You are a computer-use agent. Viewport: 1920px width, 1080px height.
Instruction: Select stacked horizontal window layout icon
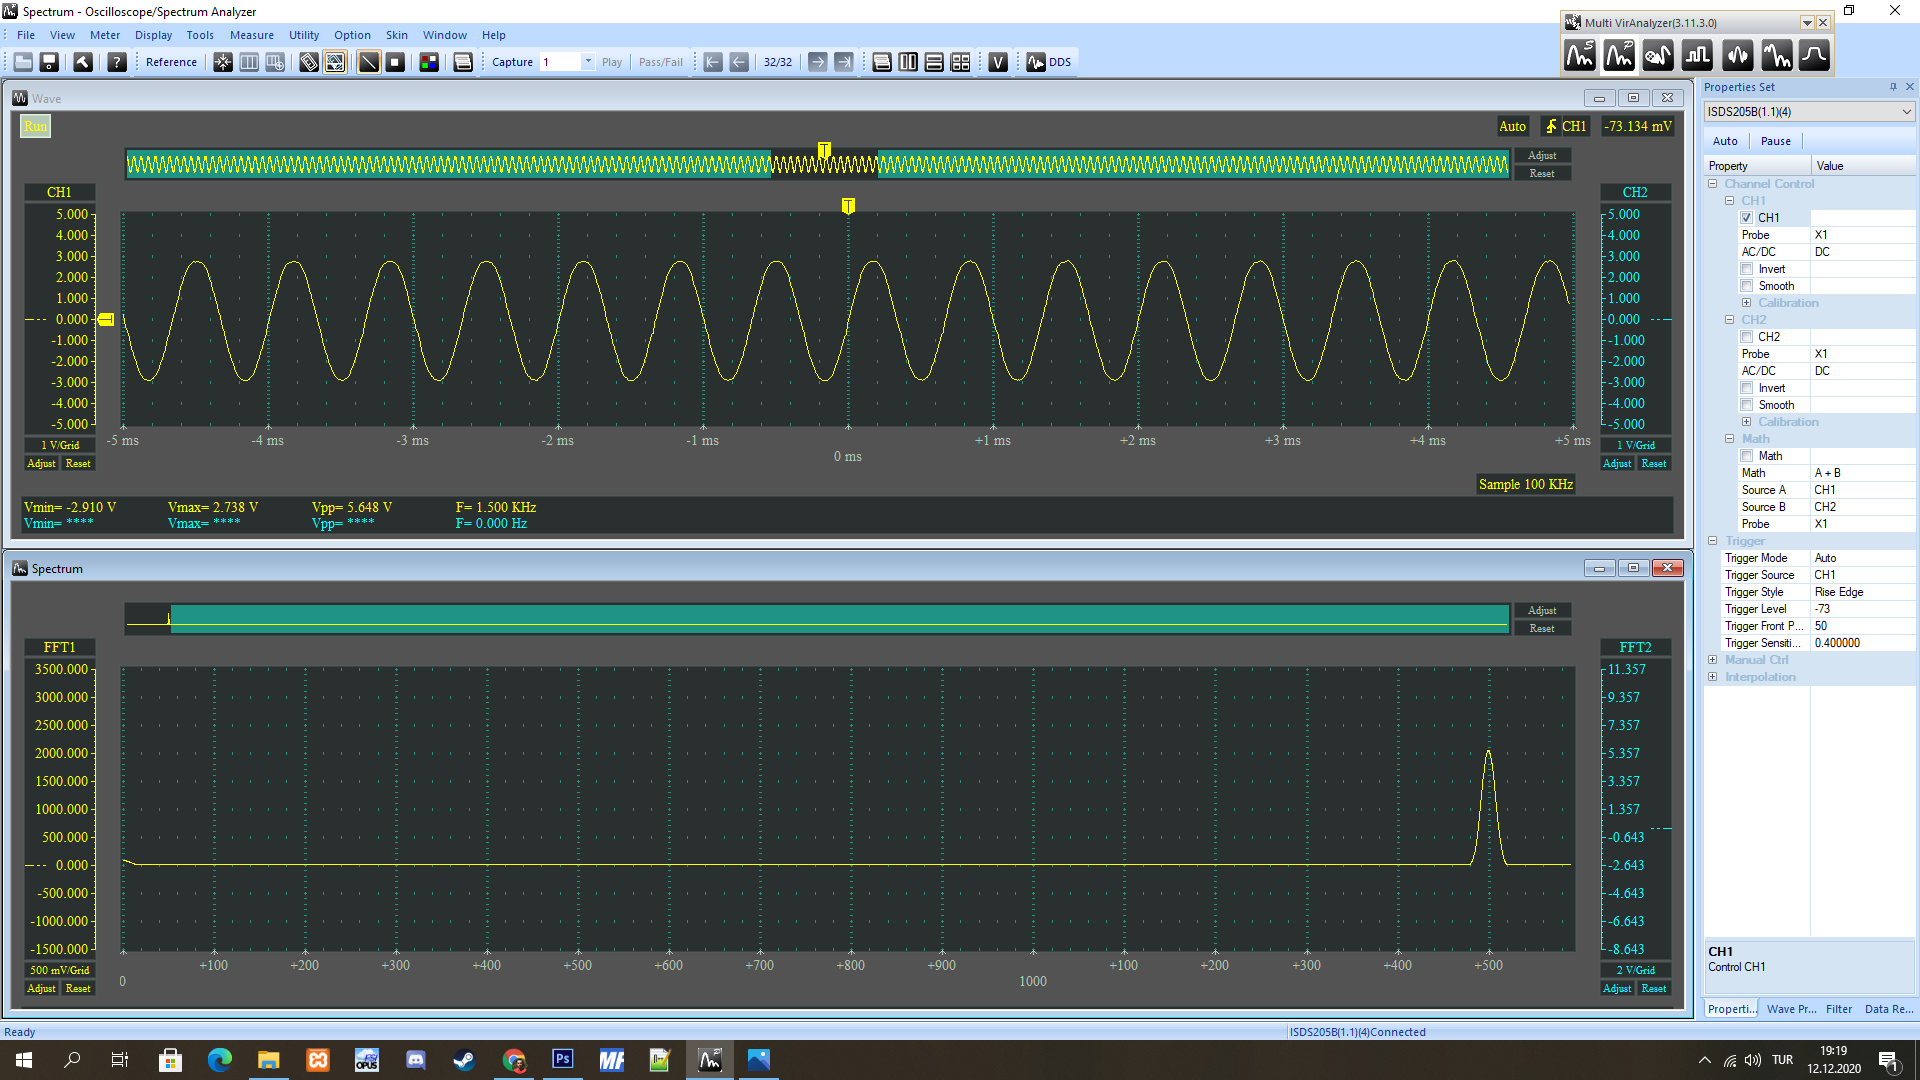[x=934, y=62]
